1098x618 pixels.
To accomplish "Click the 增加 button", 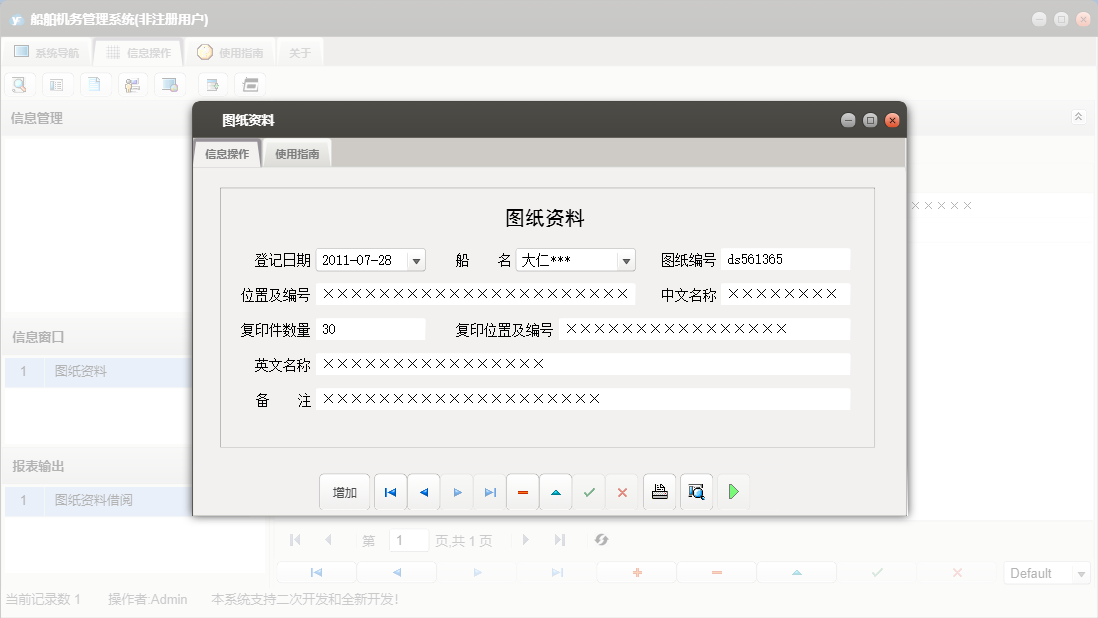I will point(344,491).
